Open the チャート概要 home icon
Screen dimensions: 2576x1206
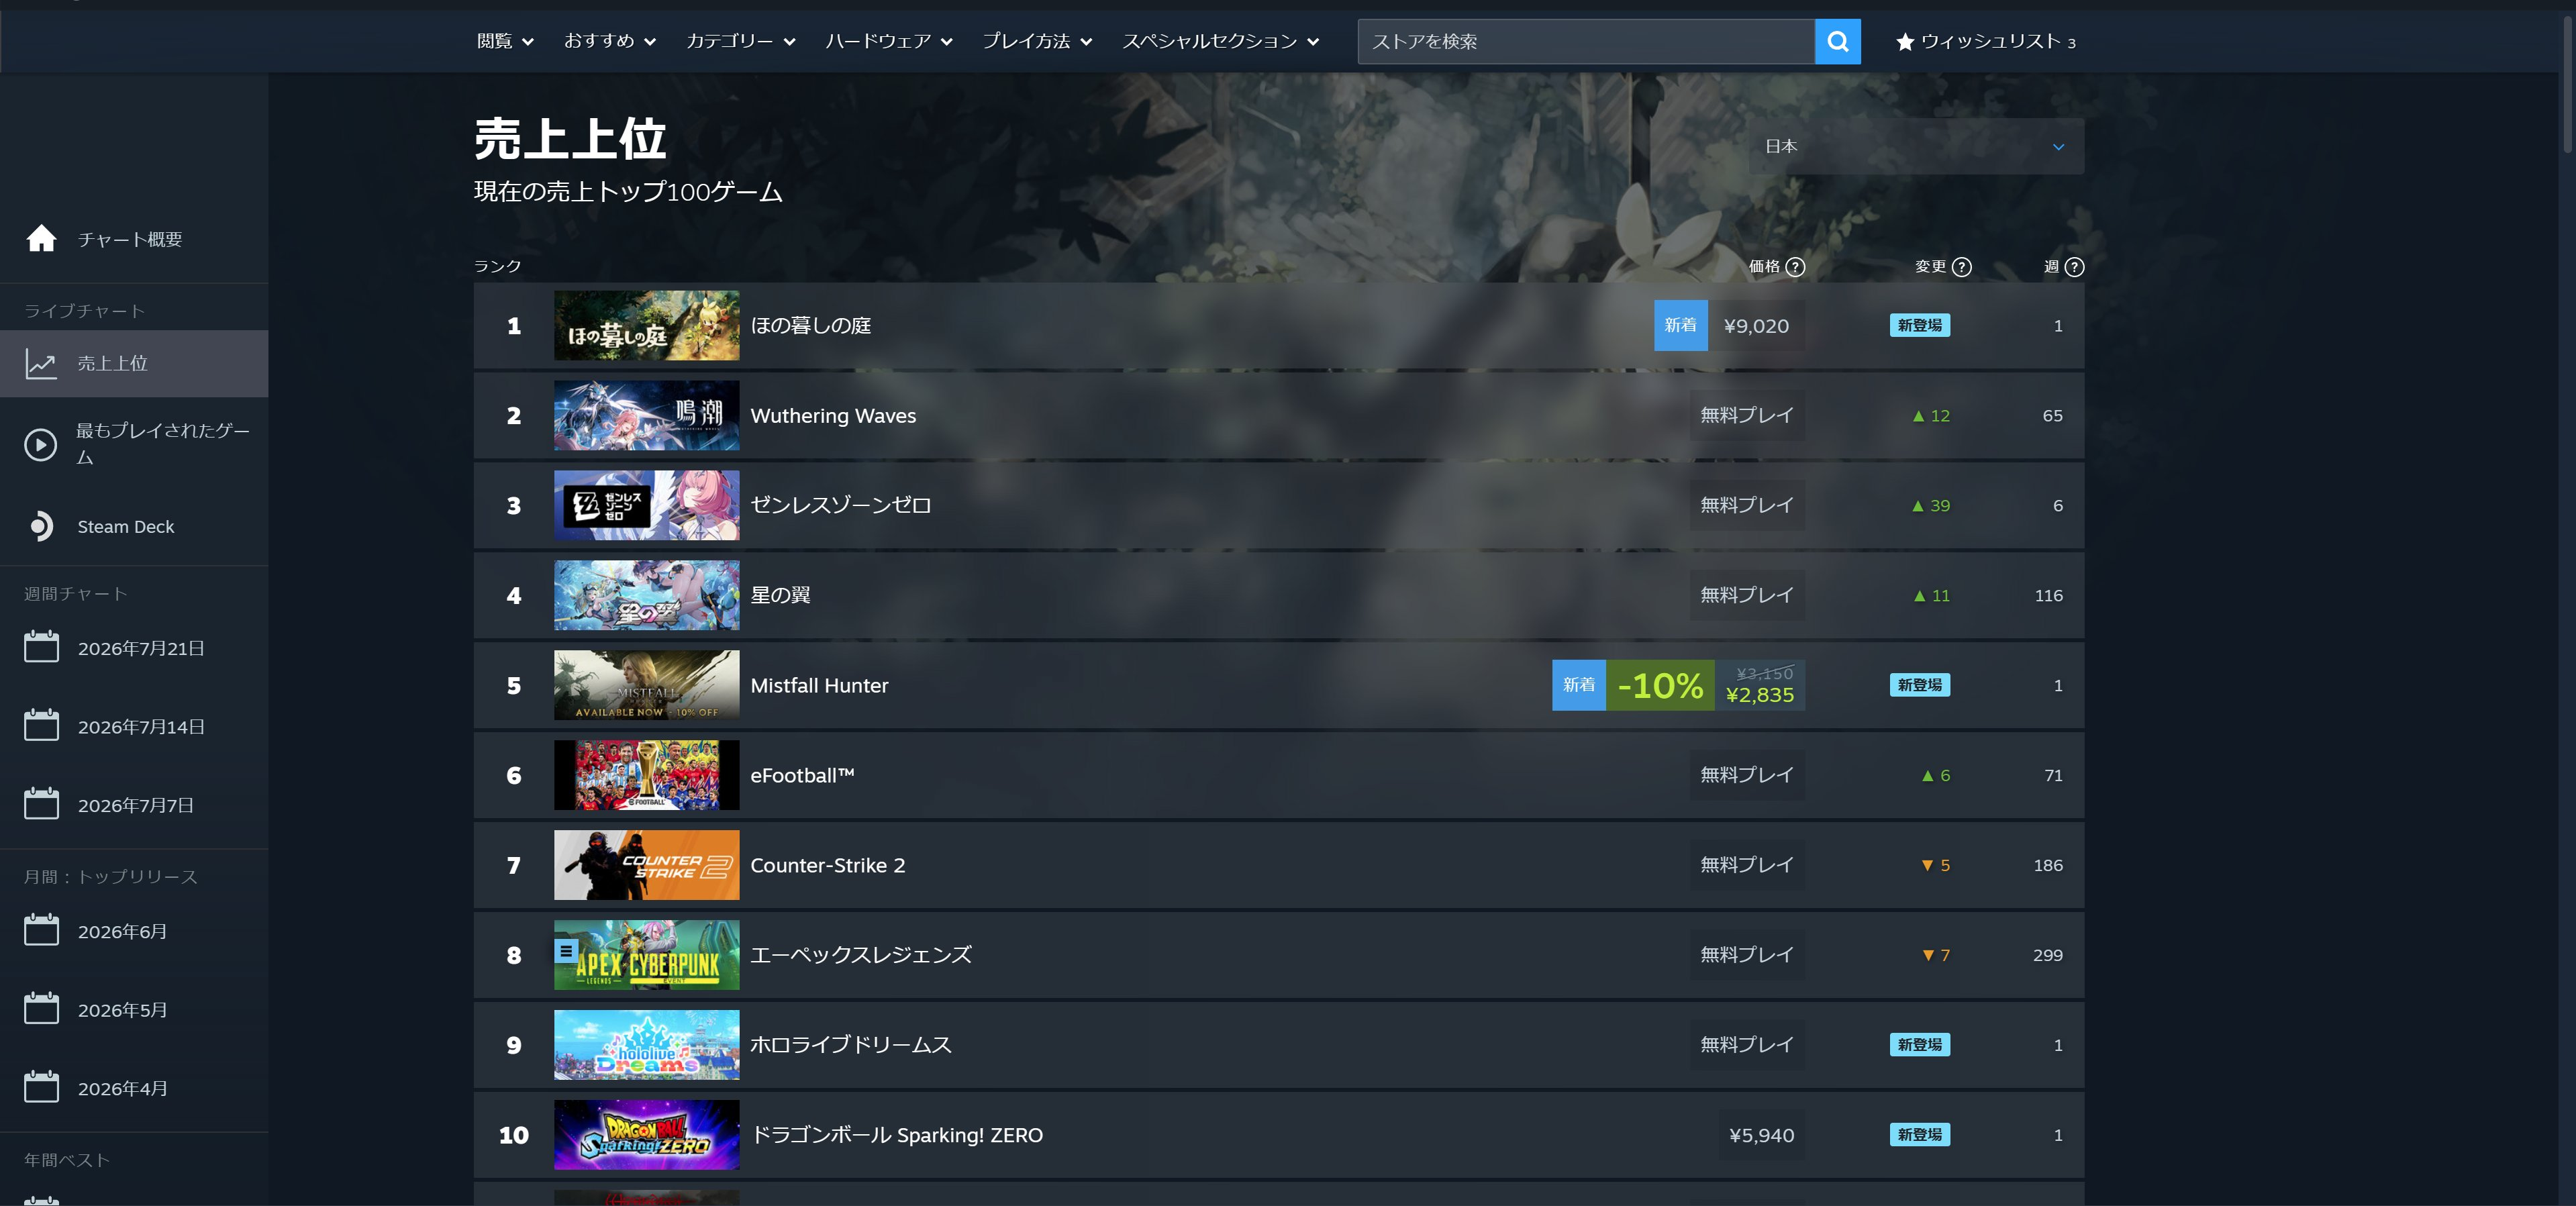click(41, 239)
